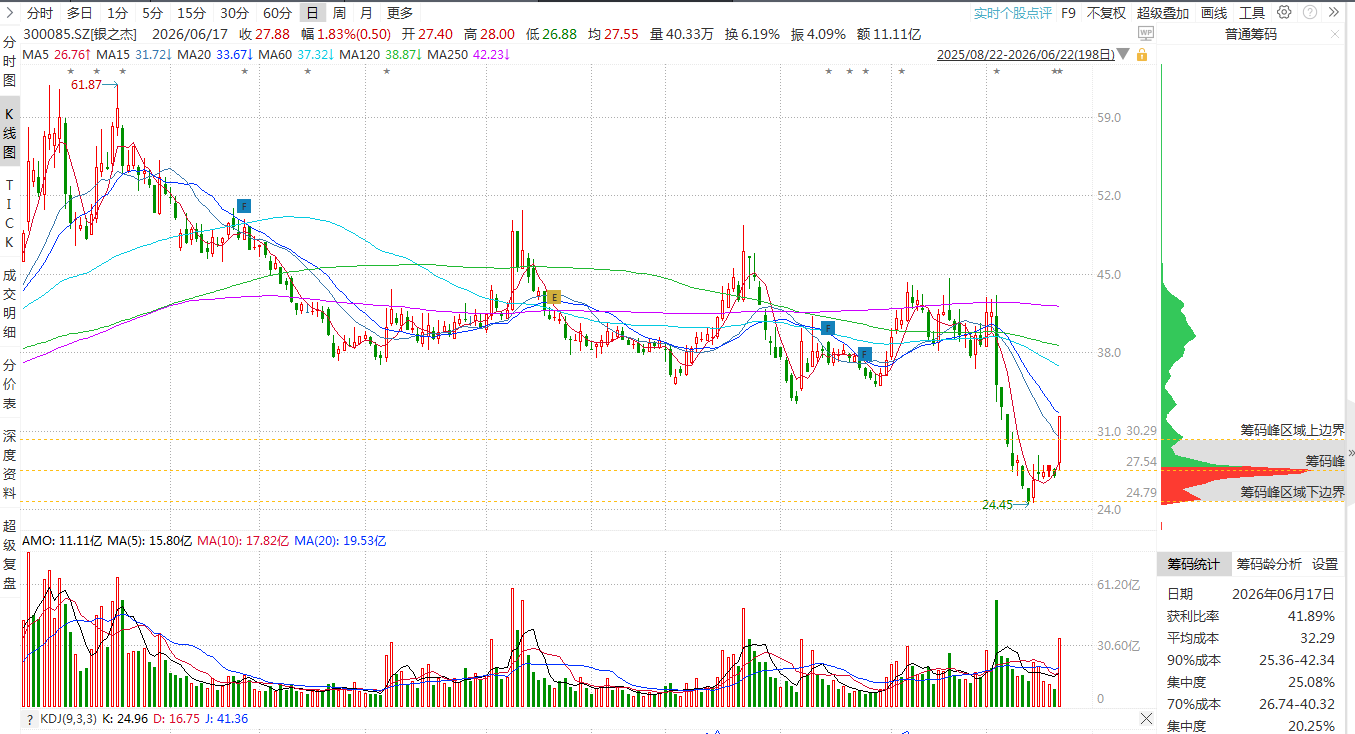The width and height of the screenshot is (1355, 734).
Task: Open 分价表 in the left sidebar
Action: 10,384
